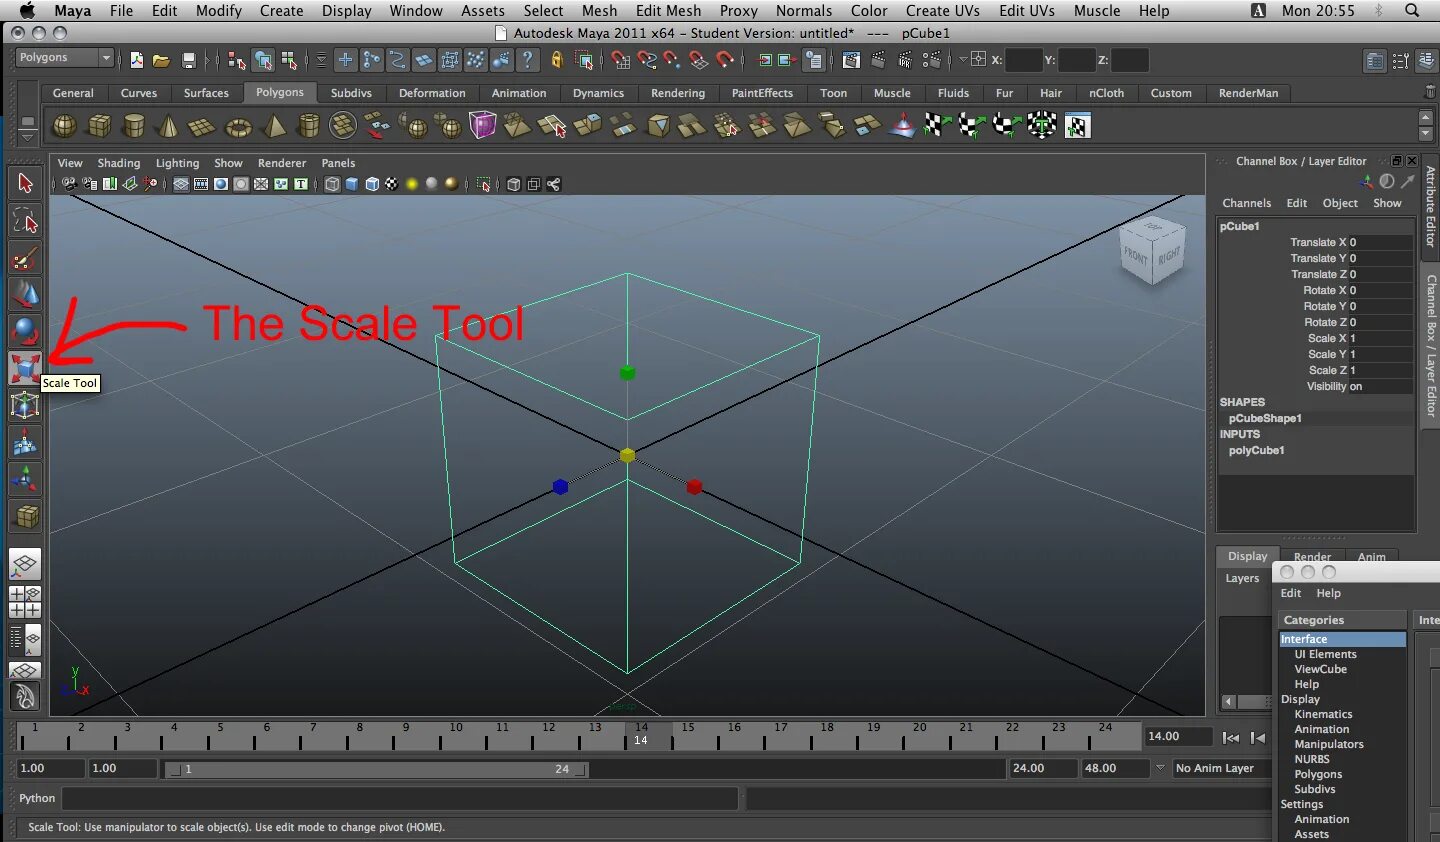The image size is (1440, 842).
Task: Click the ViewCube in the viewport corner
Action: [1153, 250]
